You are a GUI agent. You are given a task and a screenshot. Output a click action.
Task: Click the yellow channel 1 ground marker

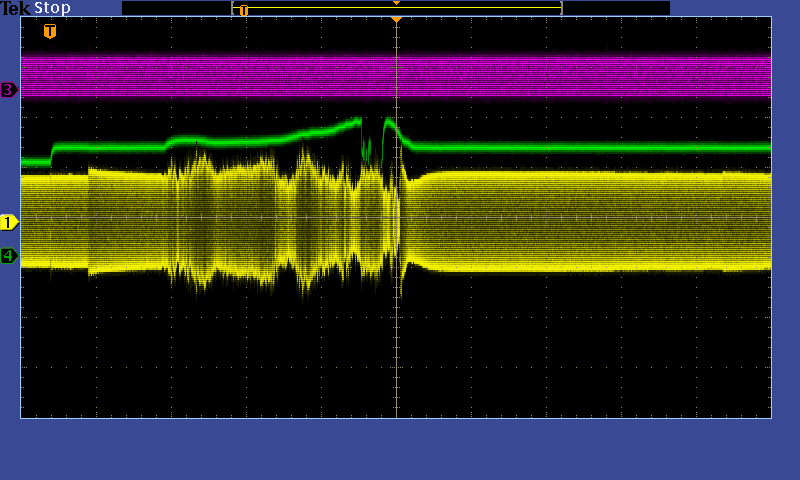(9, 222)
